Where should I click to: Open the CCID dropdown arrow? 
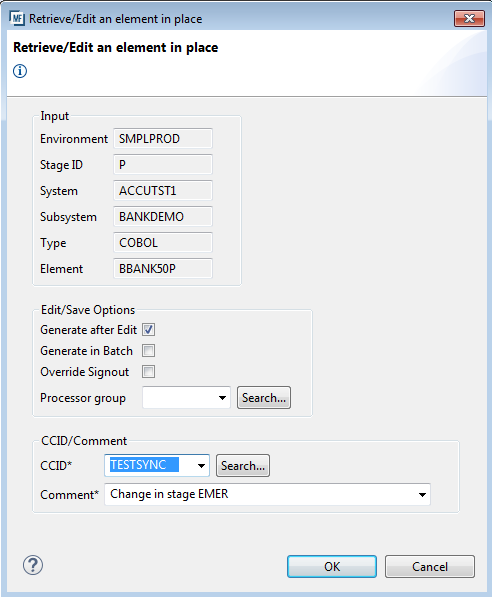201,466
